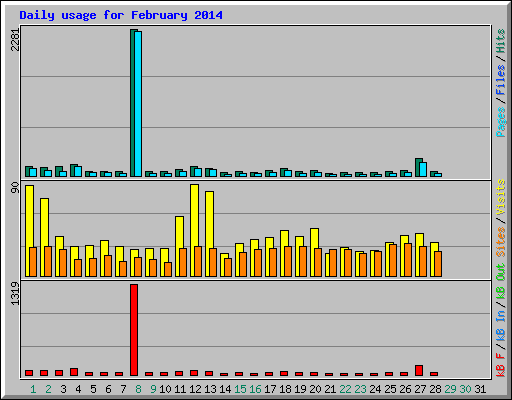512x400 pixels.
Task: Click the 2281 hits axis label
Action: pyautogui.click(x=16, y=40)
